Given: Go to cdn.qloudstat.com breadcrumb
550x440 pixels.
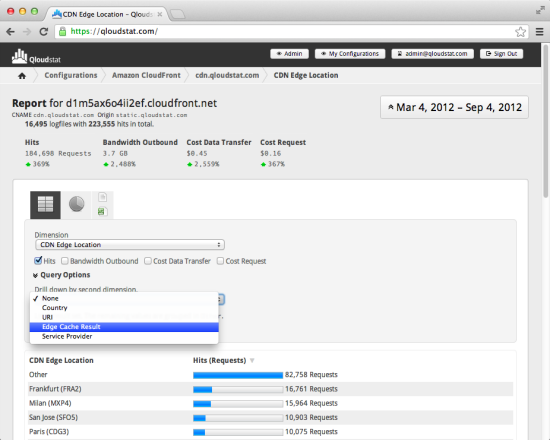Looking at the screenshot, I should pyautogui.click(x=227, y=75).
